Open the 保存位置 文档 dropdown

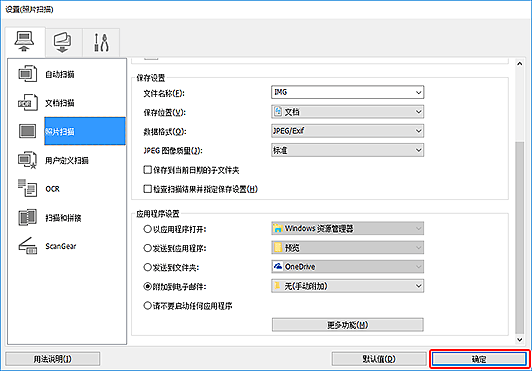(x=347, y=112)
